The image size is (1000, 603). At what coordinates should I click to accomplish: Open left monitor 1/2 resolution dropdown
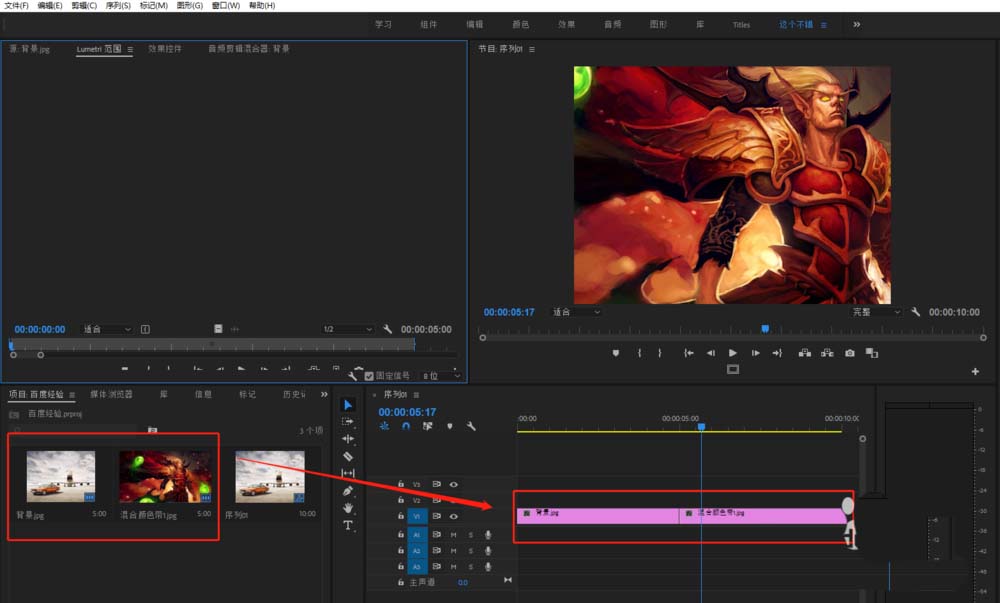348,329
